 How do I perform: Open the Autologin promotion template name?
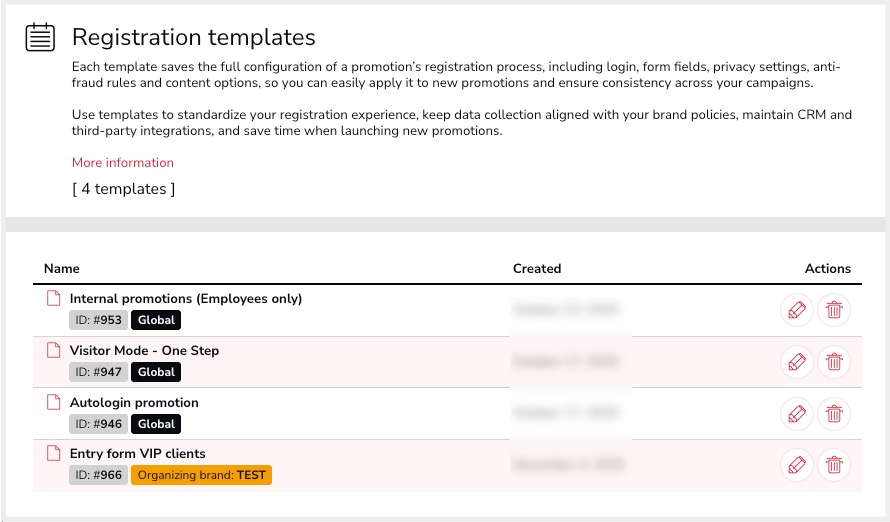tap(134, 402)
